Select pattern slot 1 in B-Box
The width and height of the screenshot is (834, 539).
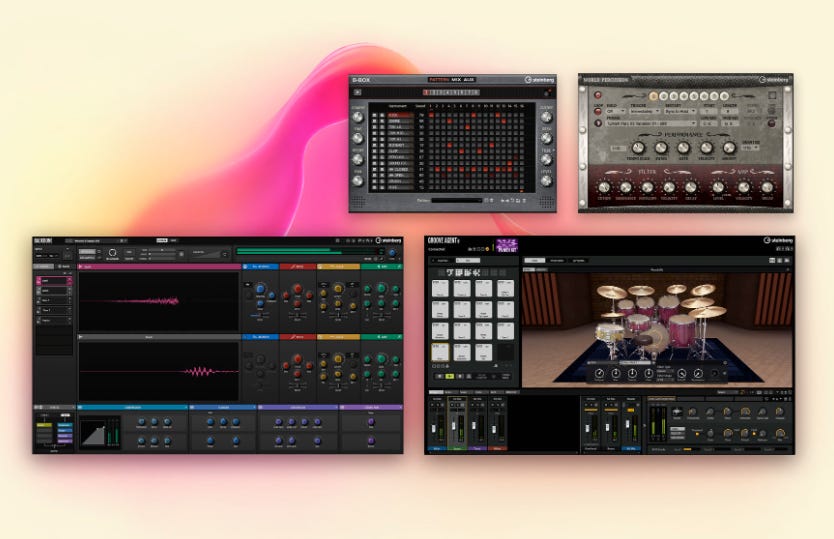[x=426, y=93]
